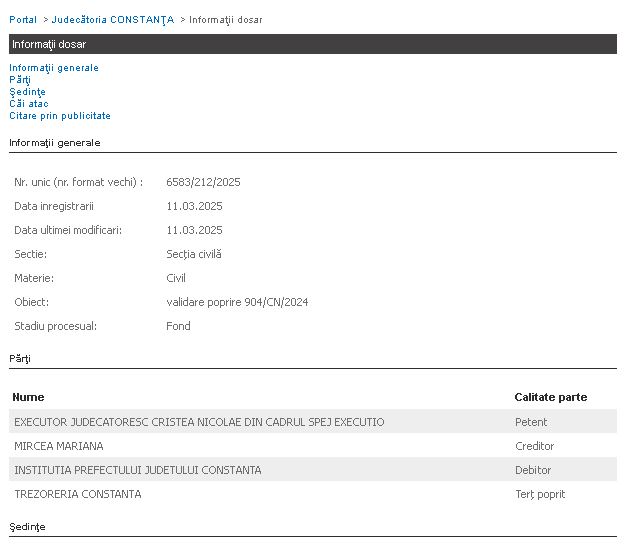Image resolution: width=629 pixels, height=550 pixels.
Task: Click the Debitor role cell
Action: (x=533, y=470)
